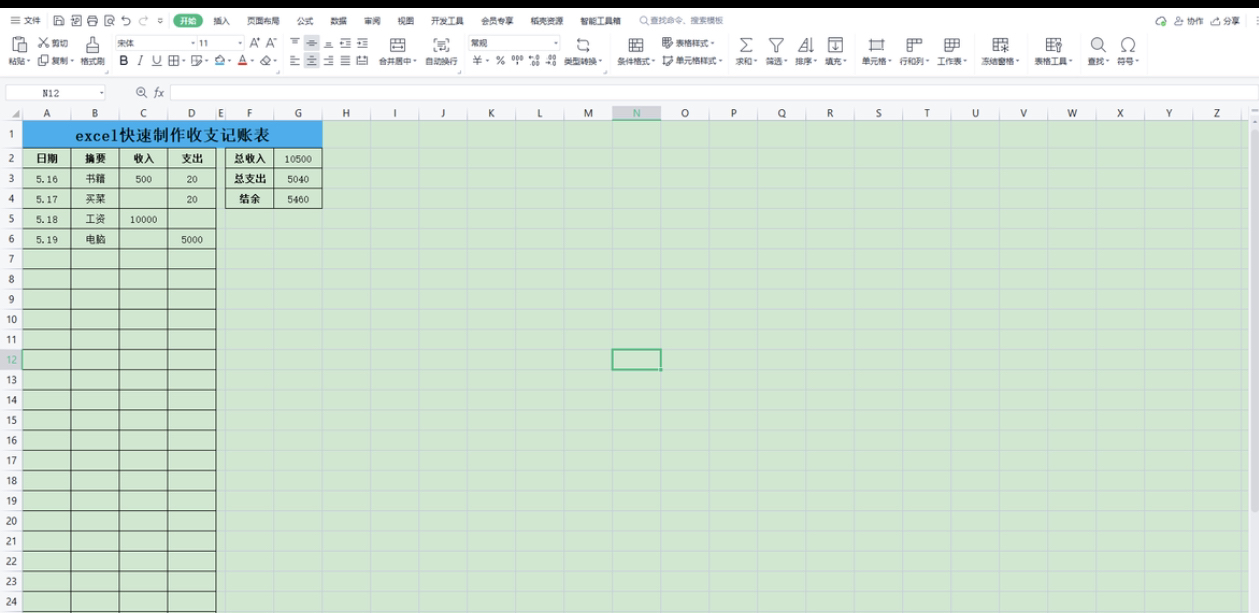Switch to the Data (数据) tab
The image size is (1259, 613).
click(338, 21)
